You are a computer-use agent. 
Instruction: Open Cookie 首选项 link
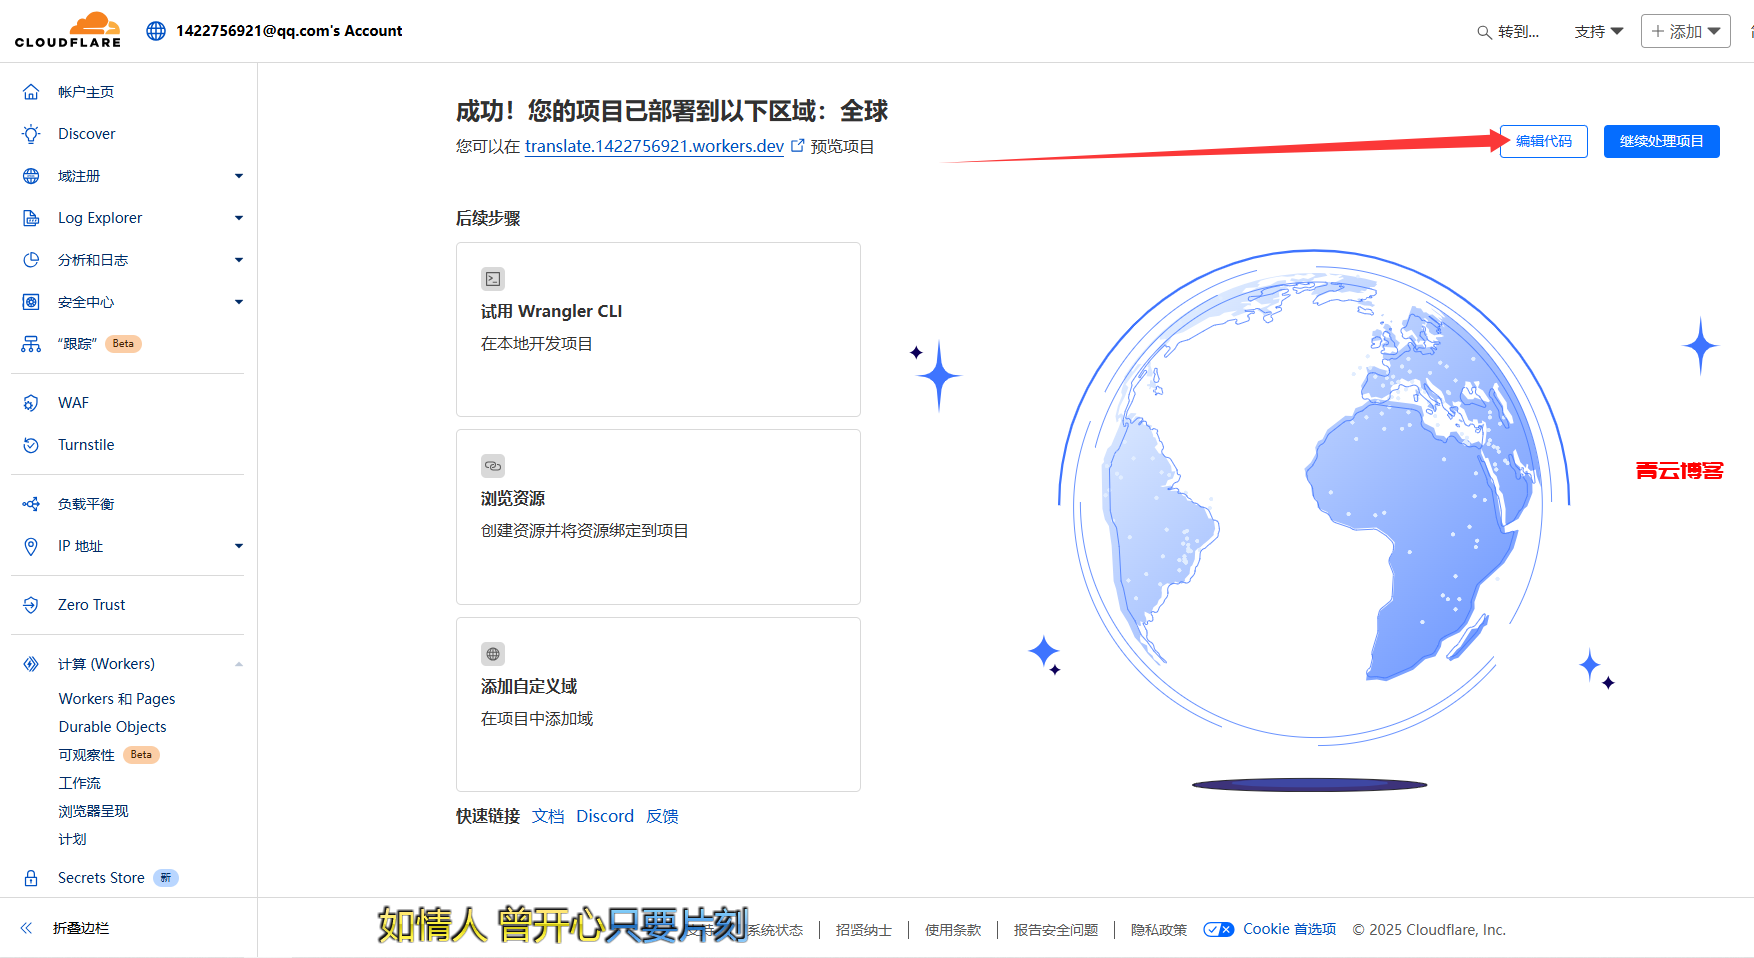pyautogui.click(x=1289, y=929)
